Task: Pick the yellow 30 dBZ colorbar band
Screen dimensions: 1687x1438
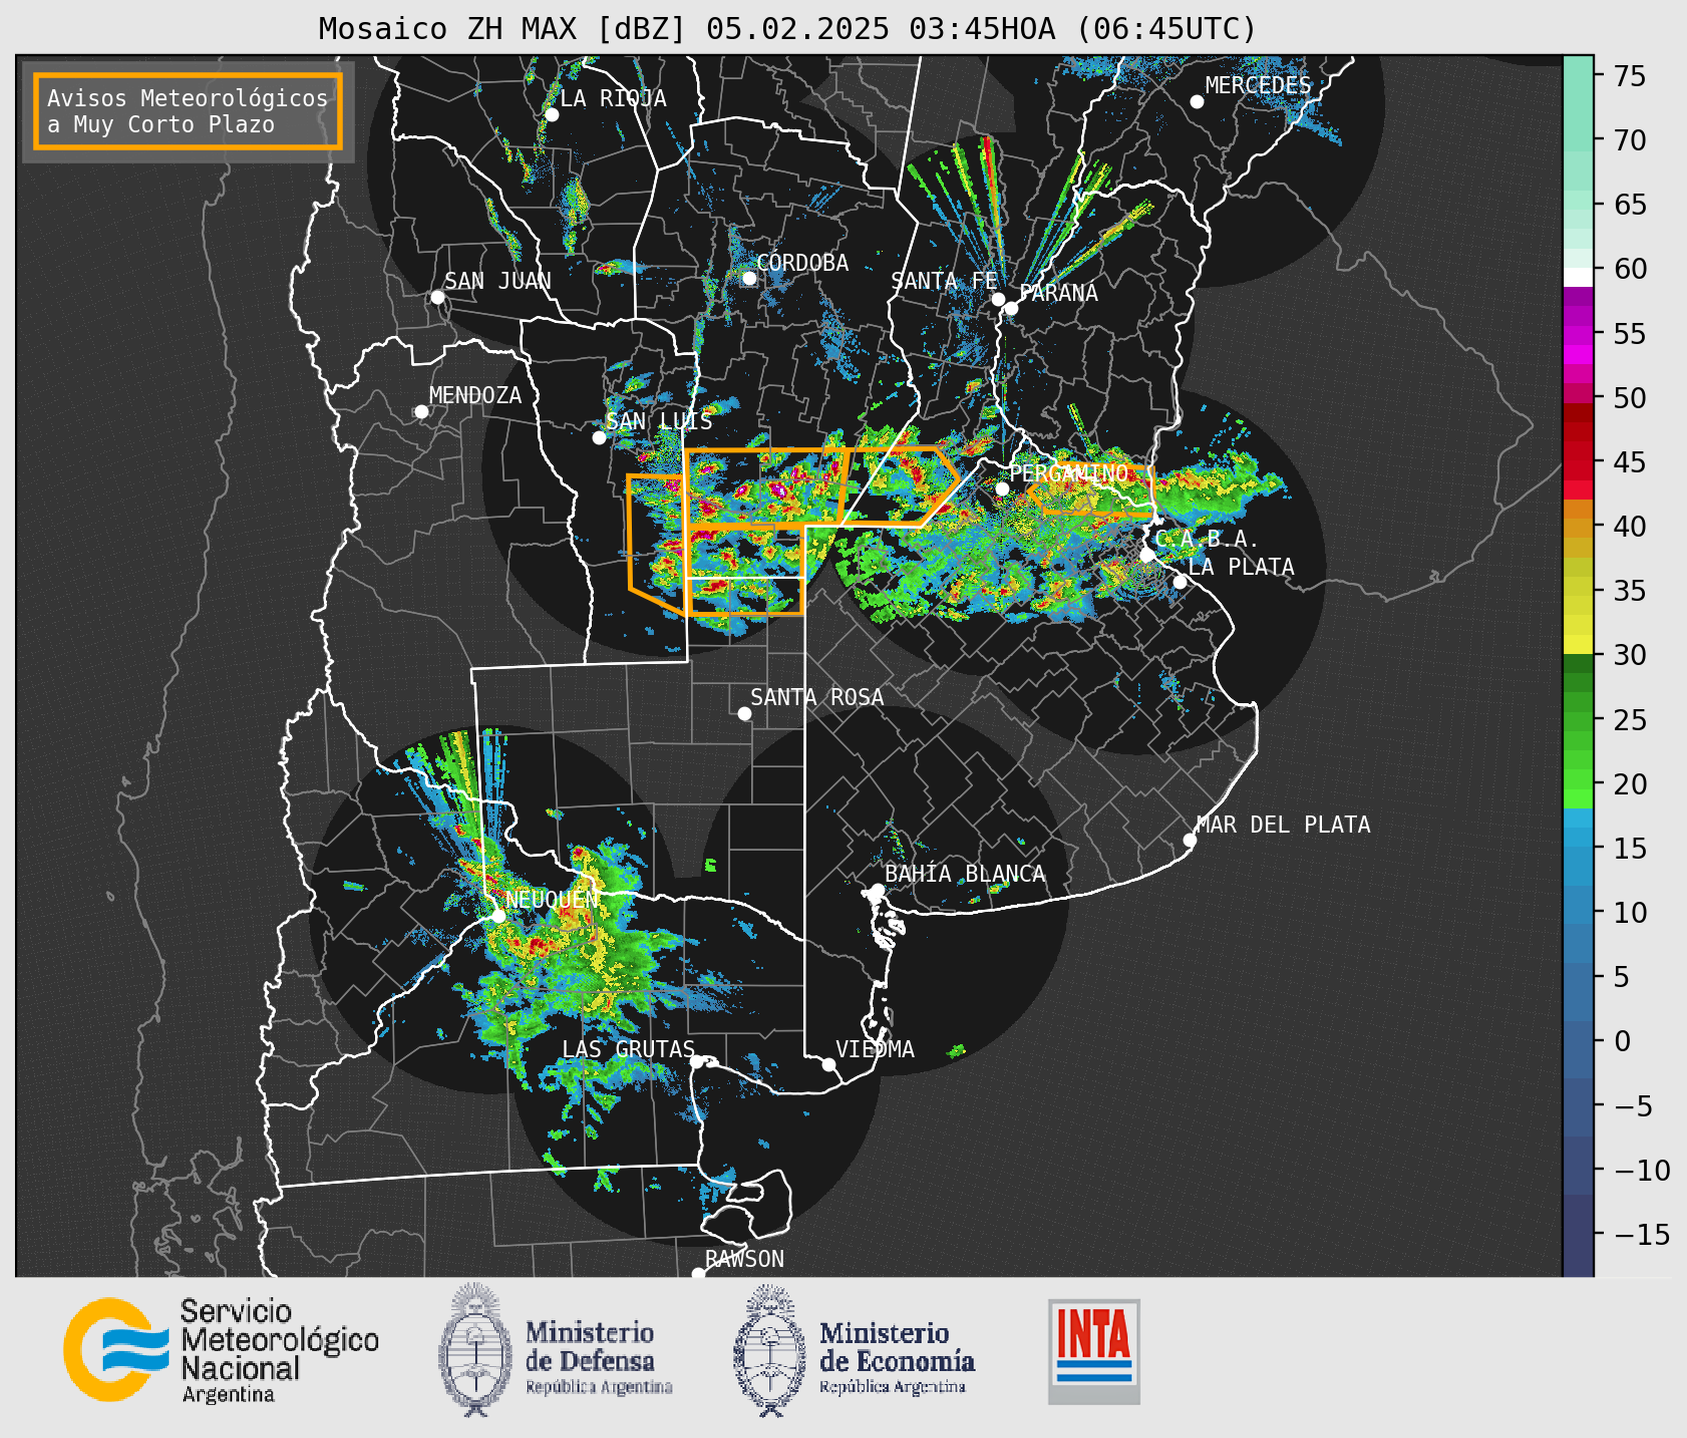Action: 1578,646
